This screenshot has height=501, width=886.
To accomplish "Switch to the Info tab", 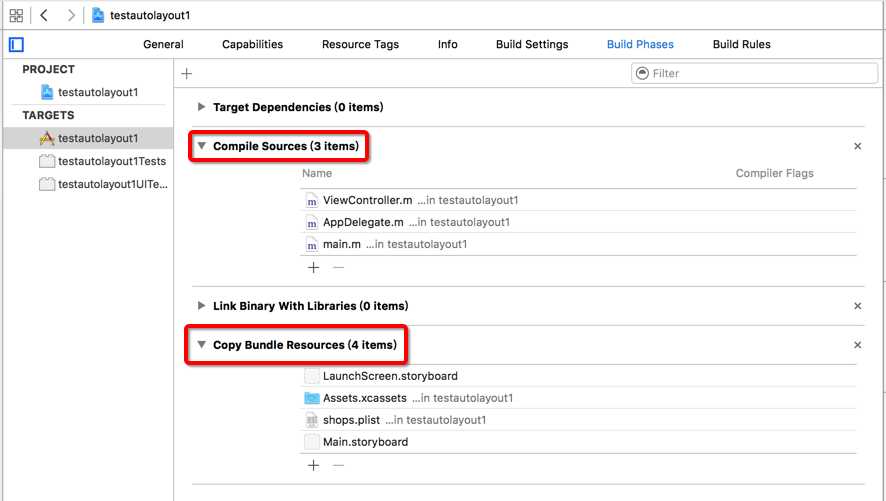I will click(448, 45).
